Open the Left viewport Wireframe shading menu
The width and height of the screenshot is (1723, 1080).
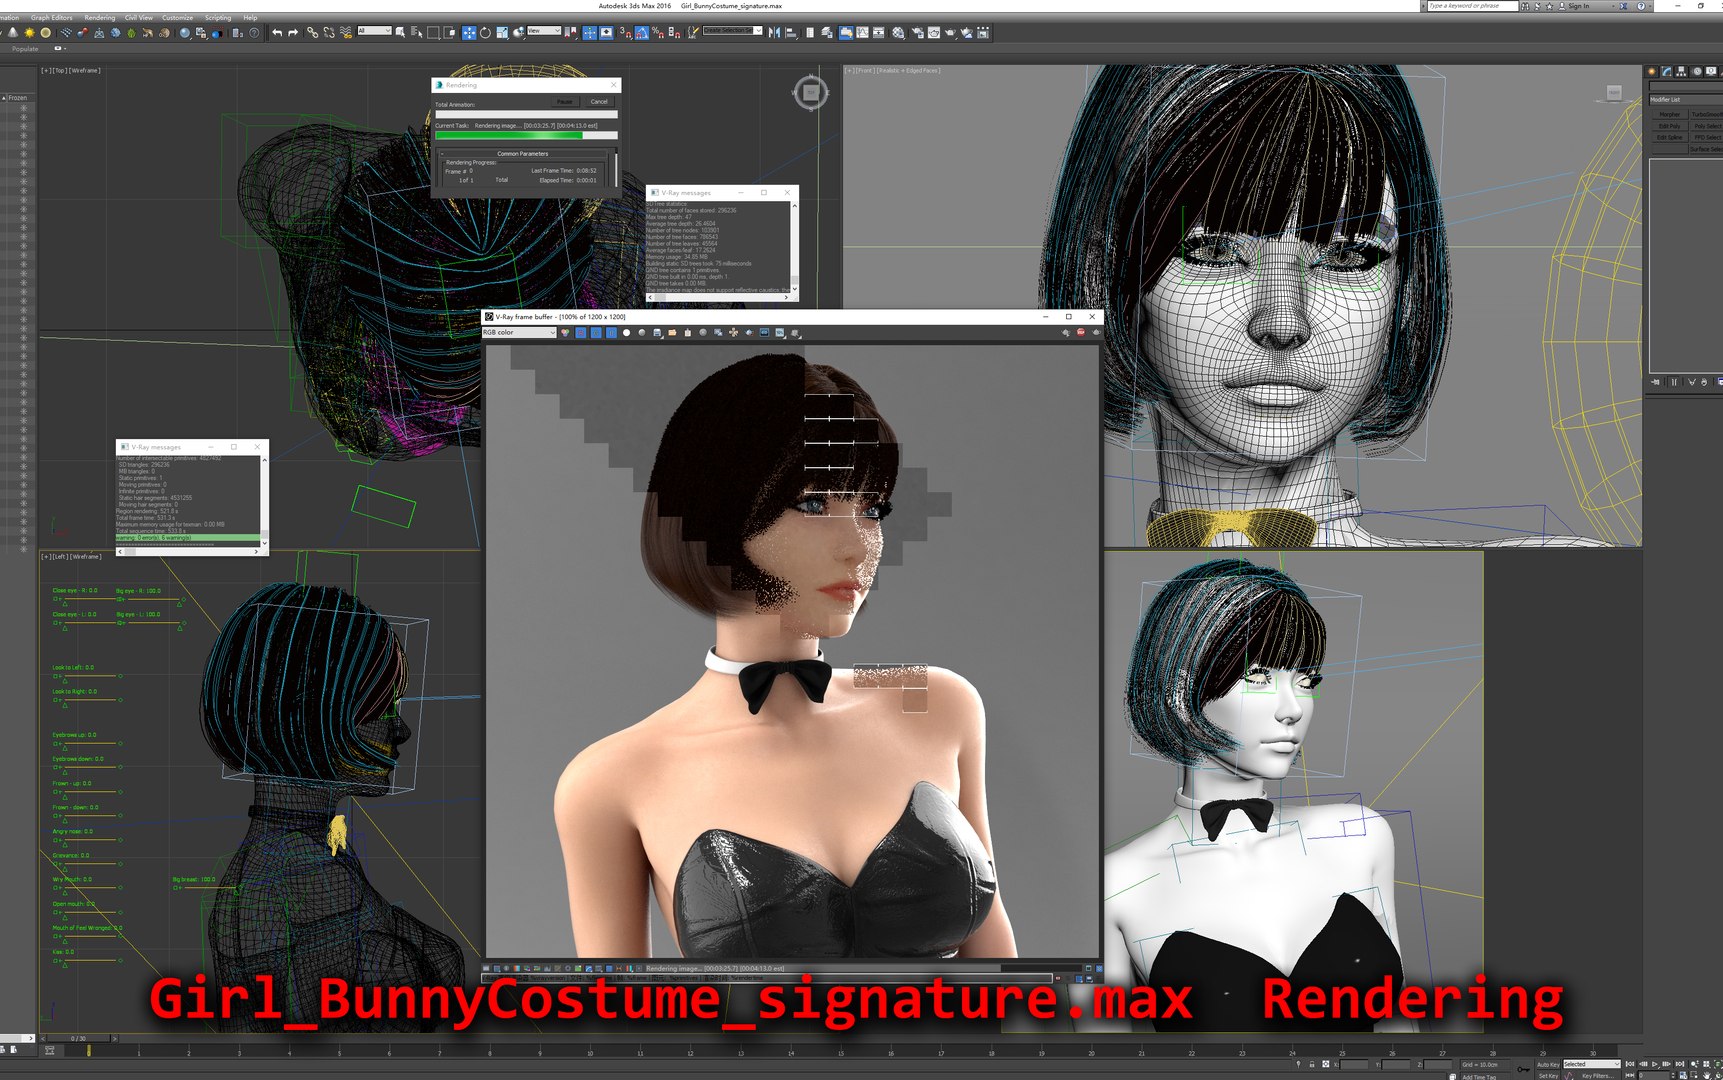[x=87, y=557]
